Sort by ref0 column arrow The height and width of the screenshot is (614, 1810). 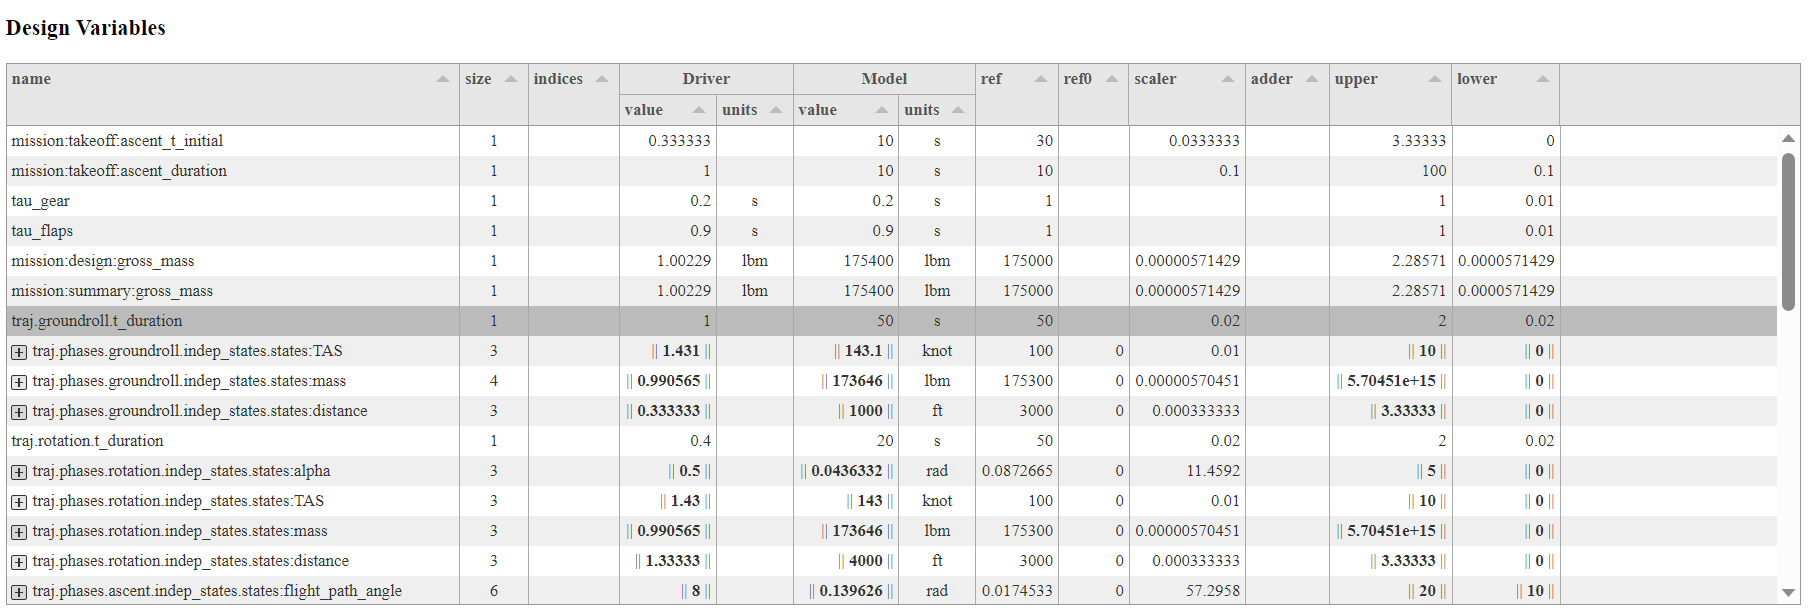pos(1112,79)
